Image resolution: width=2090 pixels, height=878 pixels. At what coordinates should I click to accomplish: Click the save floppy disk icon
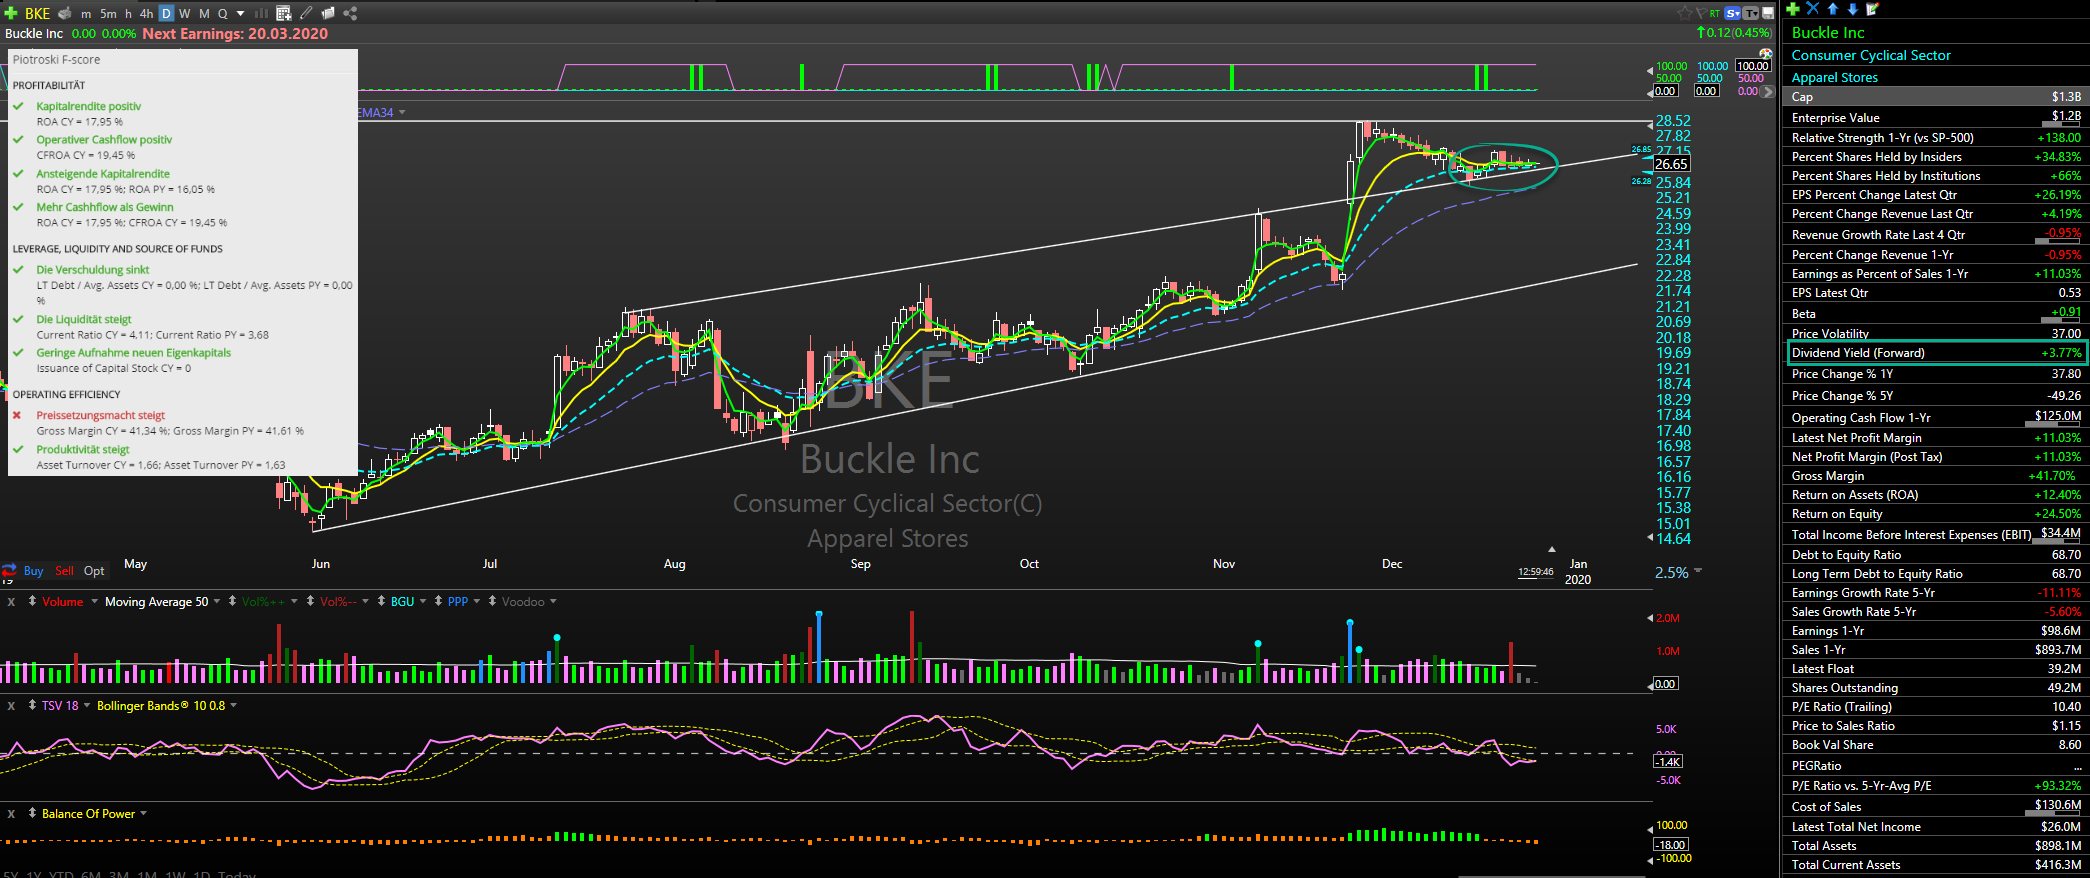[x=1768, y=13]
